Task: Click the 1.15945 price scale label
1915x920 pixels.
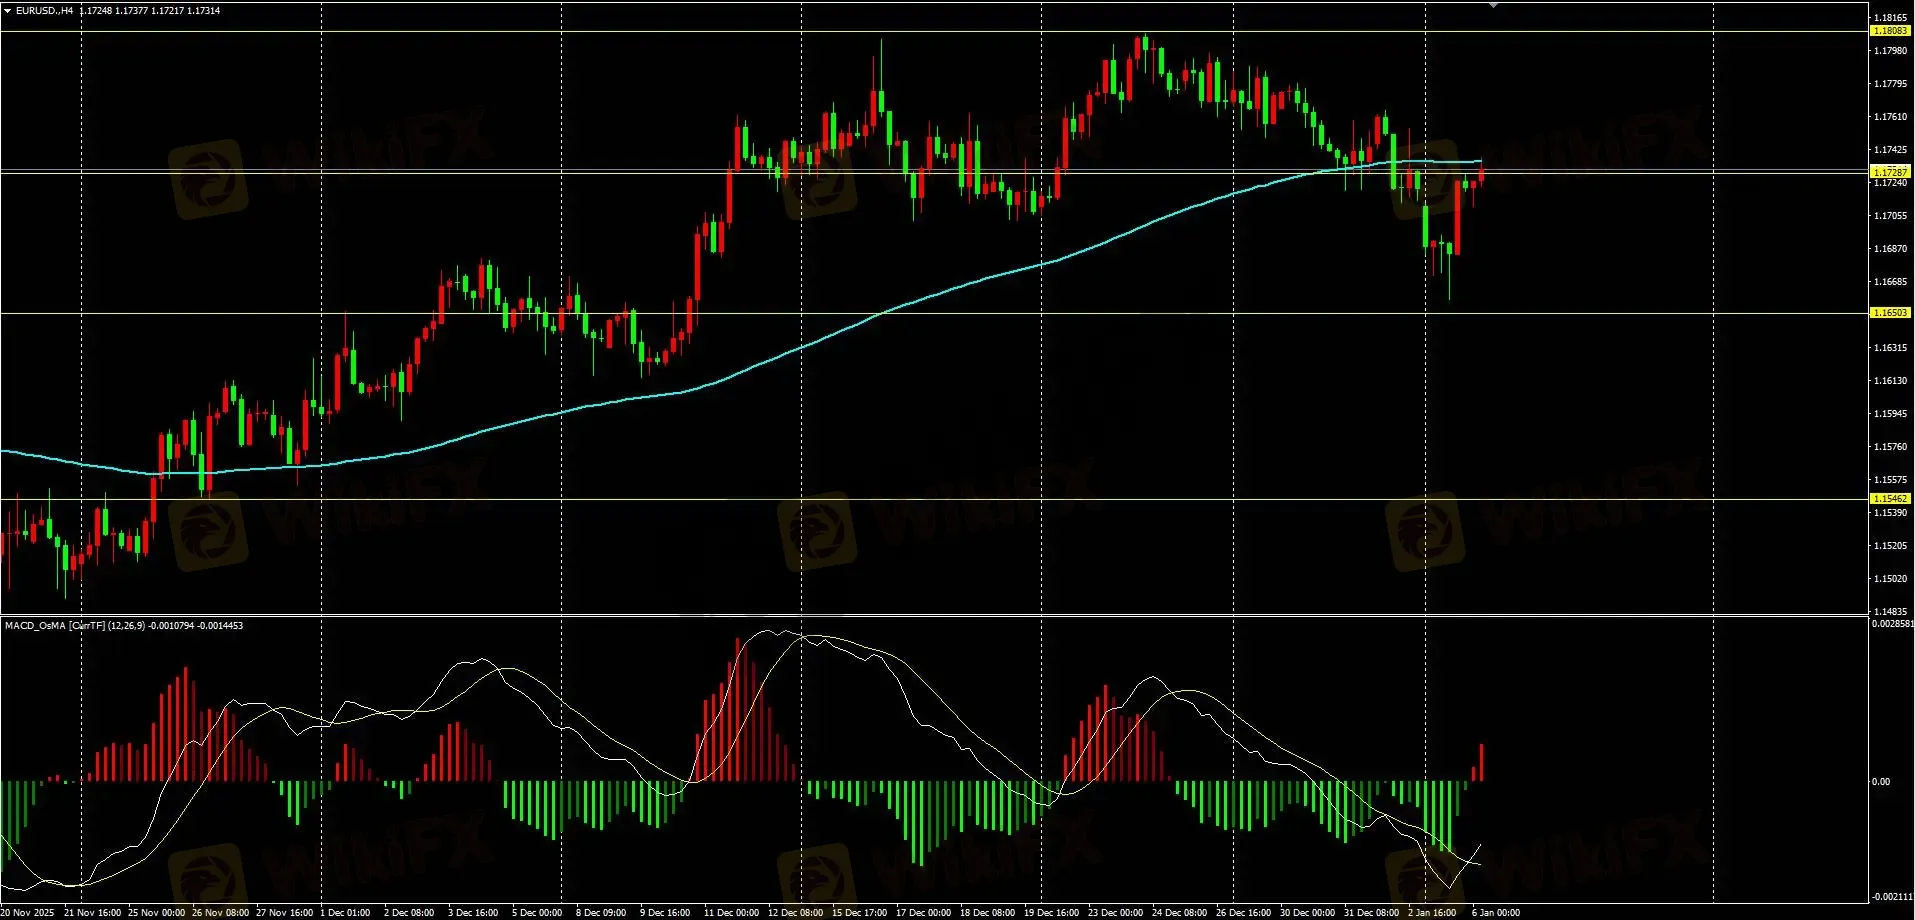Action: coord(1890,414)
